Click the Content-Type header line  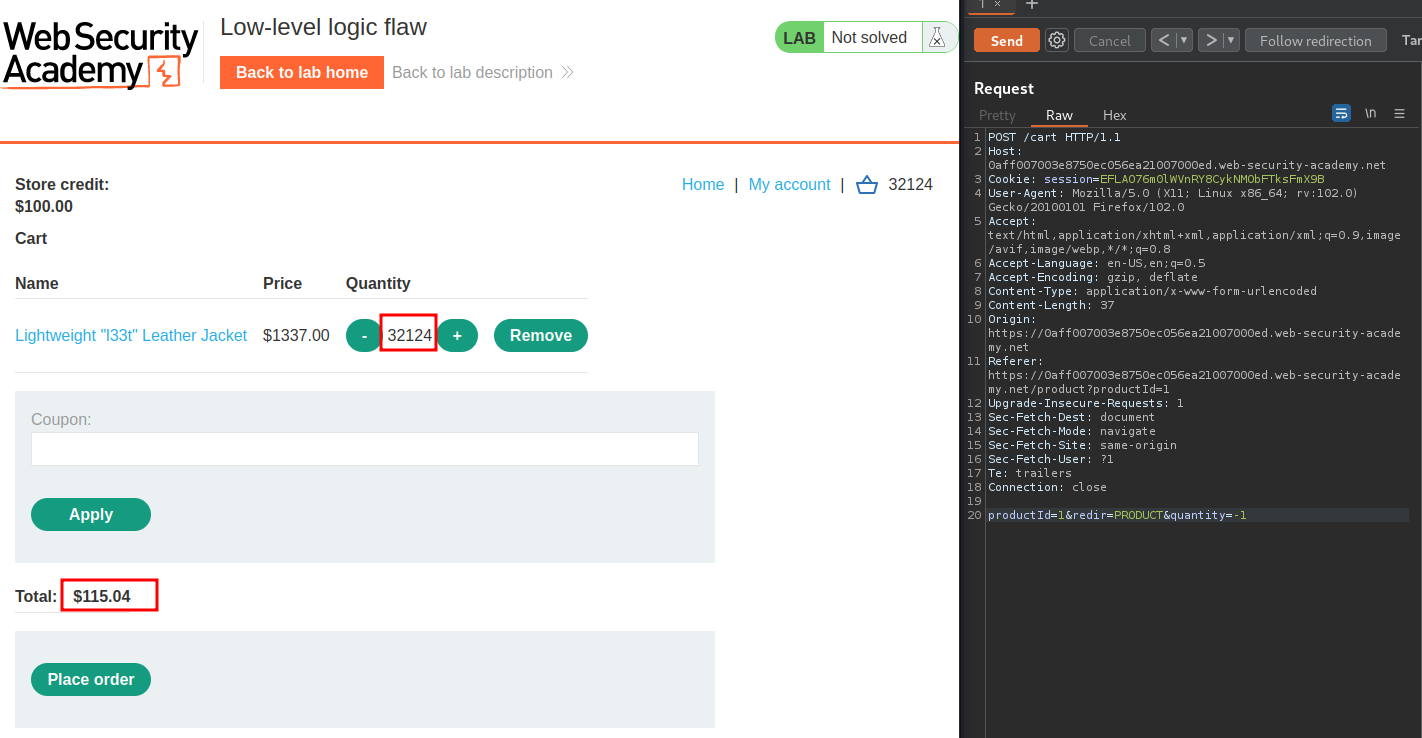tap(1152, 291)
